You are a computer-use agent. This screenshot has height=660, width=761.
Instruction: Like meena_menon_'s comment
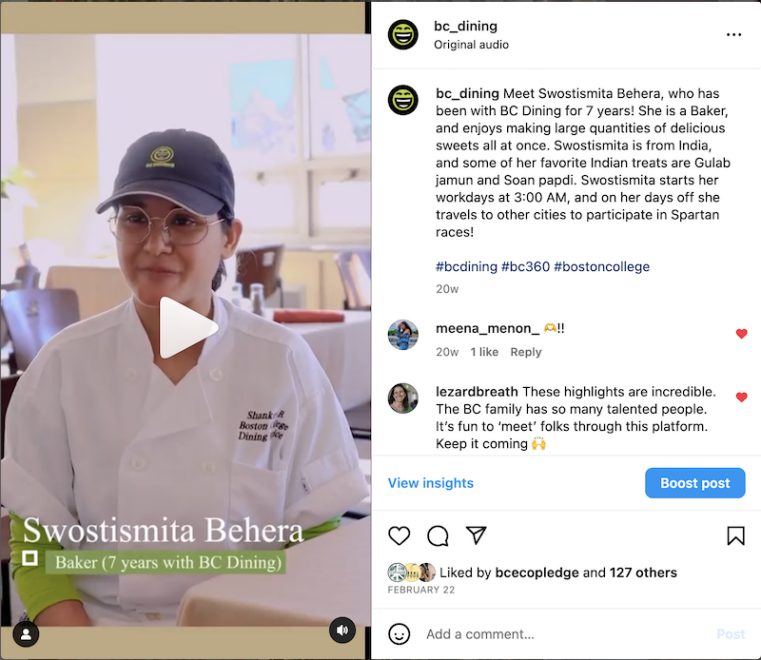tap(741, 333)
